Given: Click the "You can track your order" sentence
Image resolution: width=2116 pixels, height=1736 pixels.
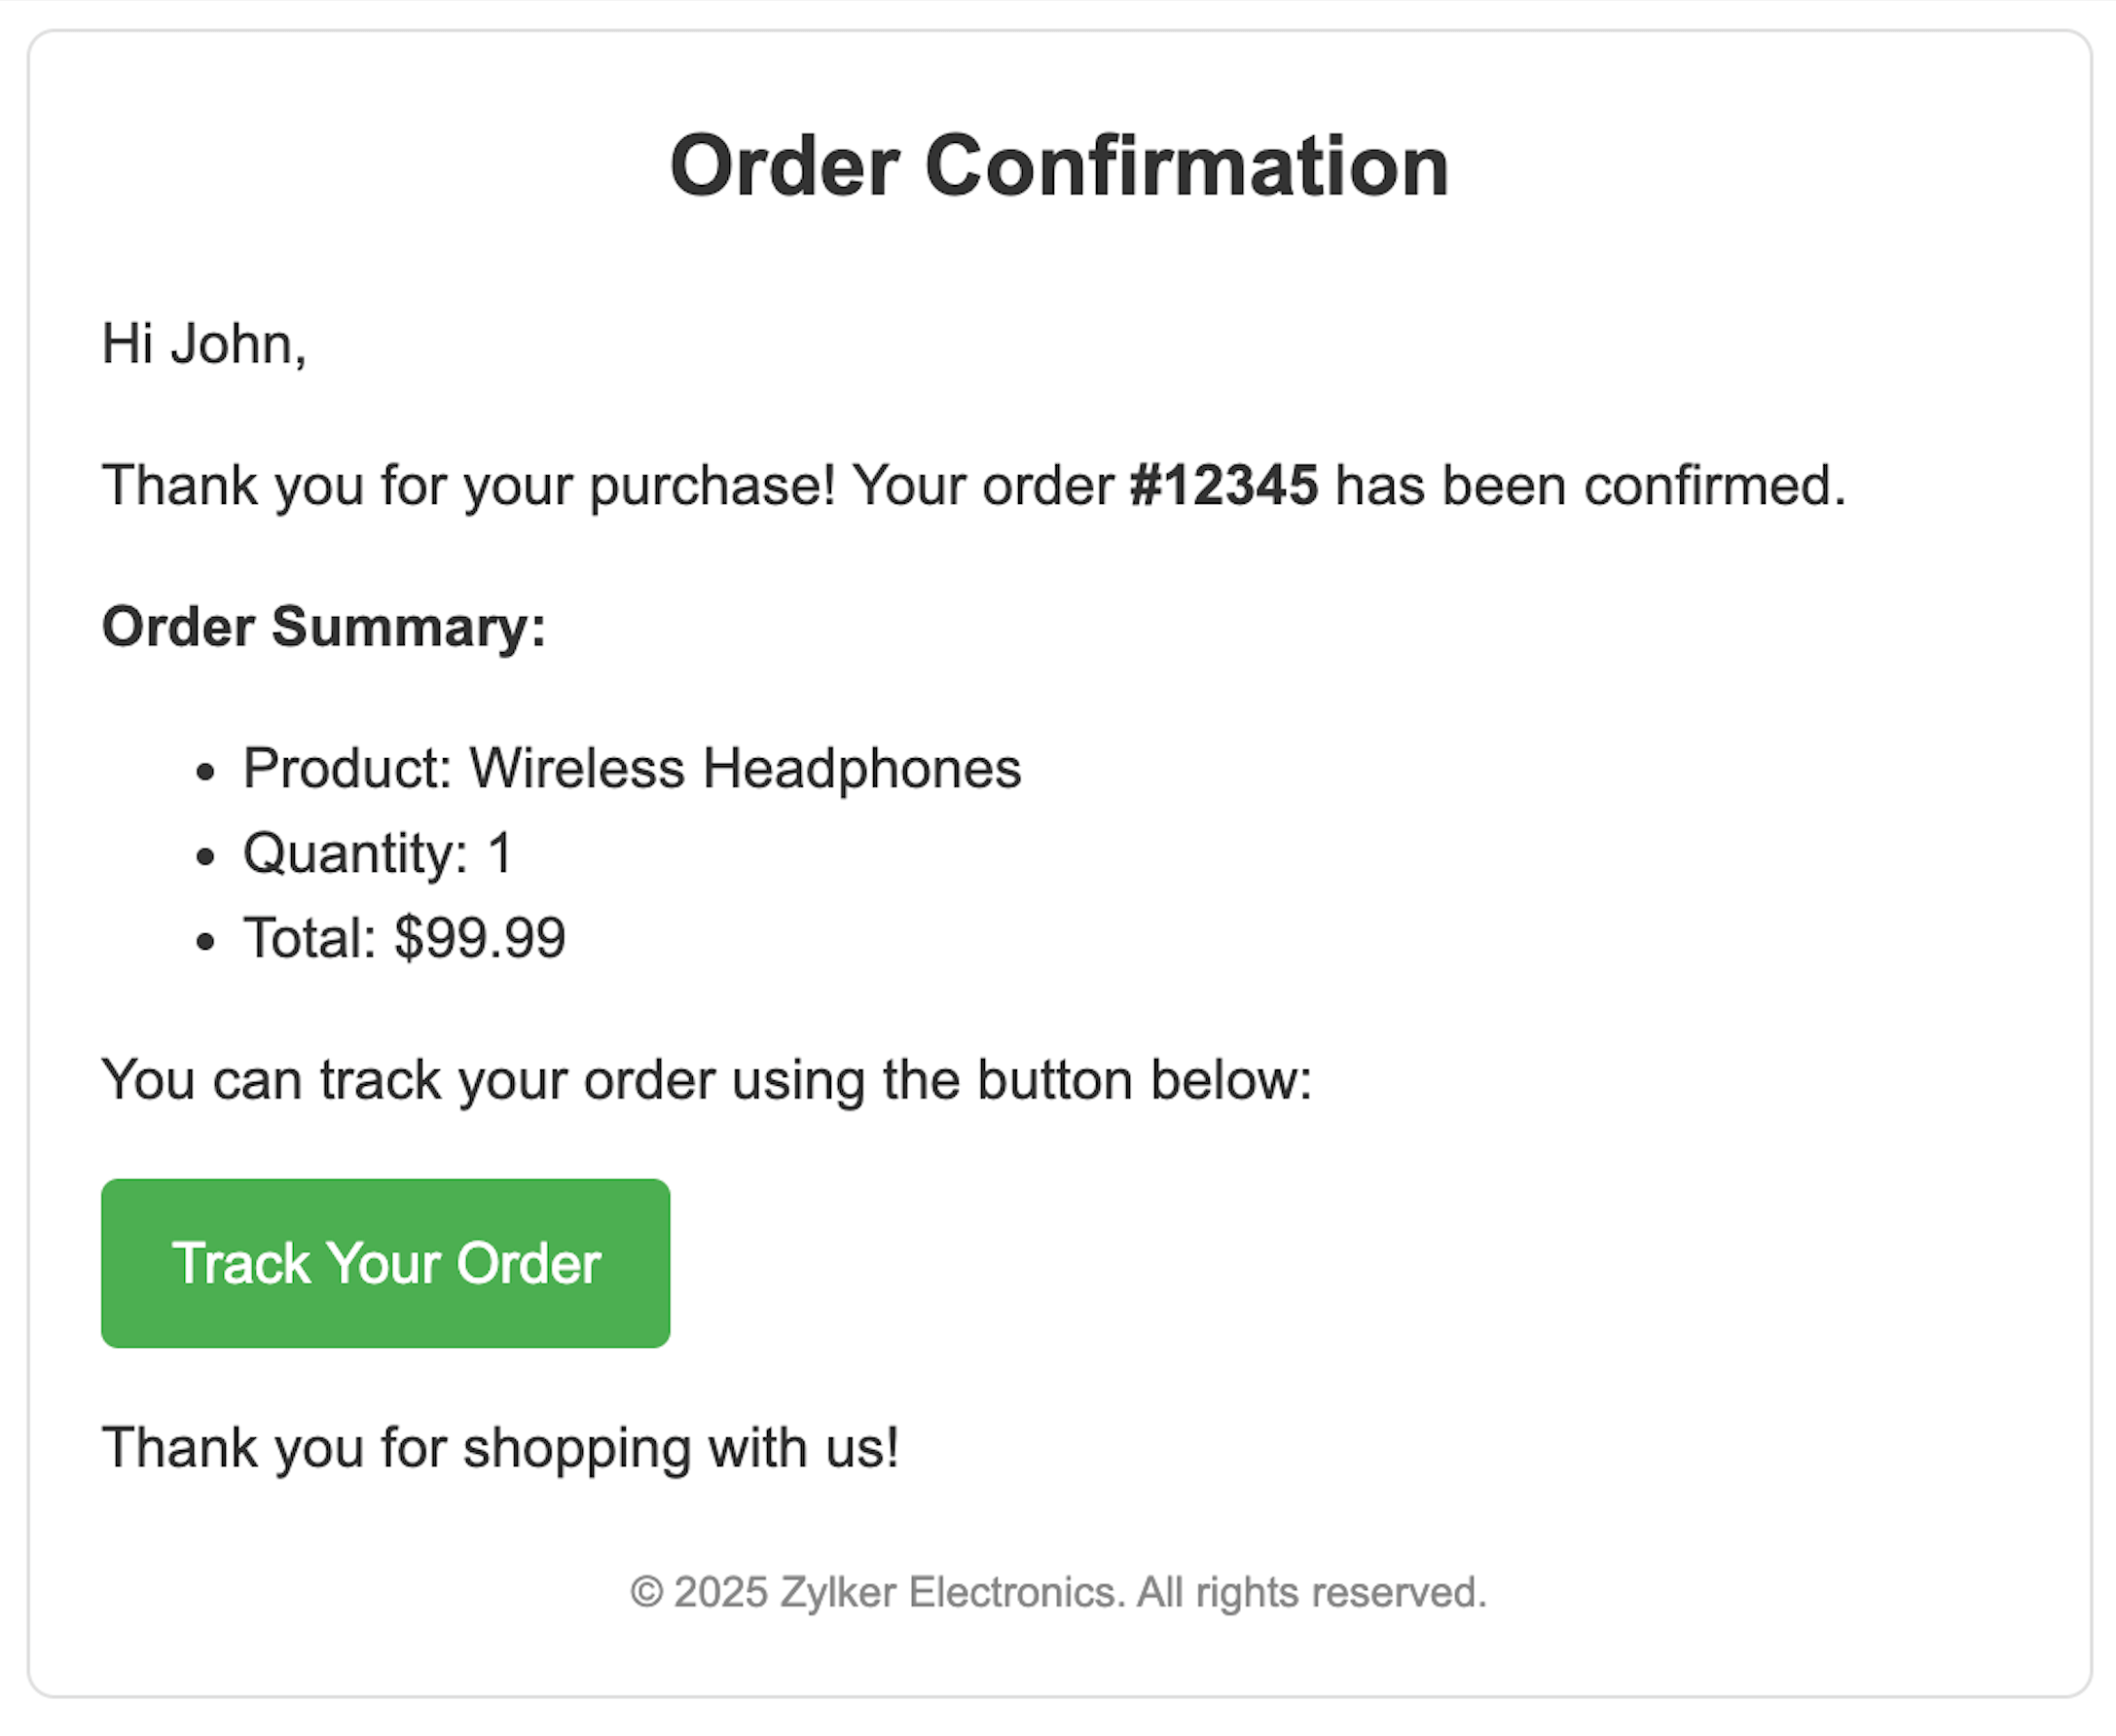Looking at the screenshot, I should pyautogui.click(x=706, y=1080).
